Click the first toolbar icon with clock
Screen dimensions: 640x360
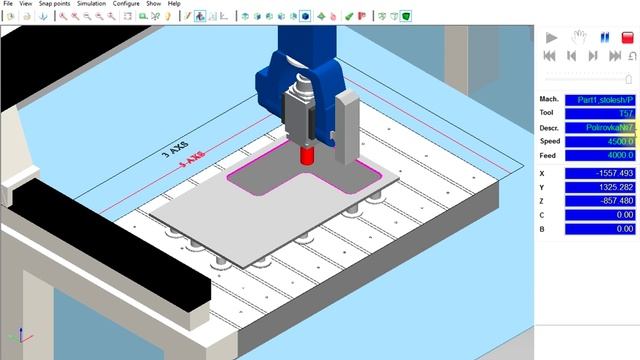(x=11, y=16)
